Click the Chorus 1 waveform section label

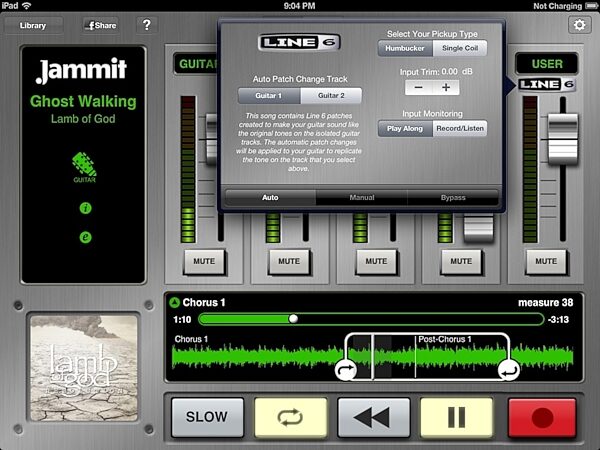(191, 339)
